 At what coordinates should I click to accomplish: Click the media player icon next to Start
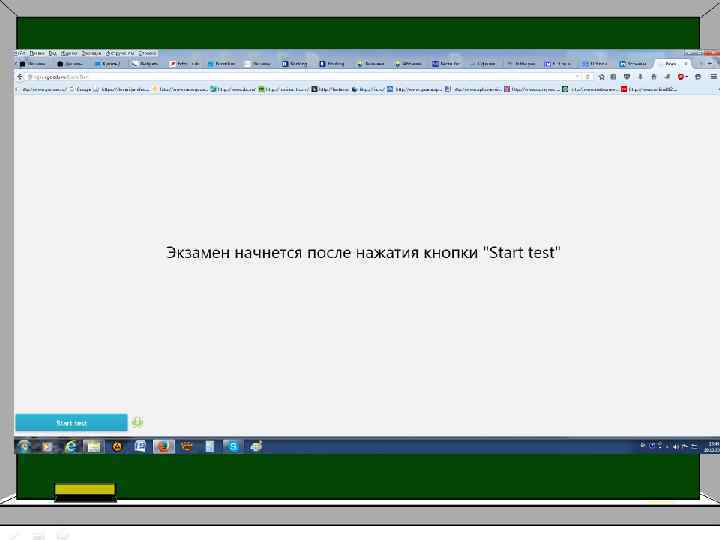coord(47,446)
